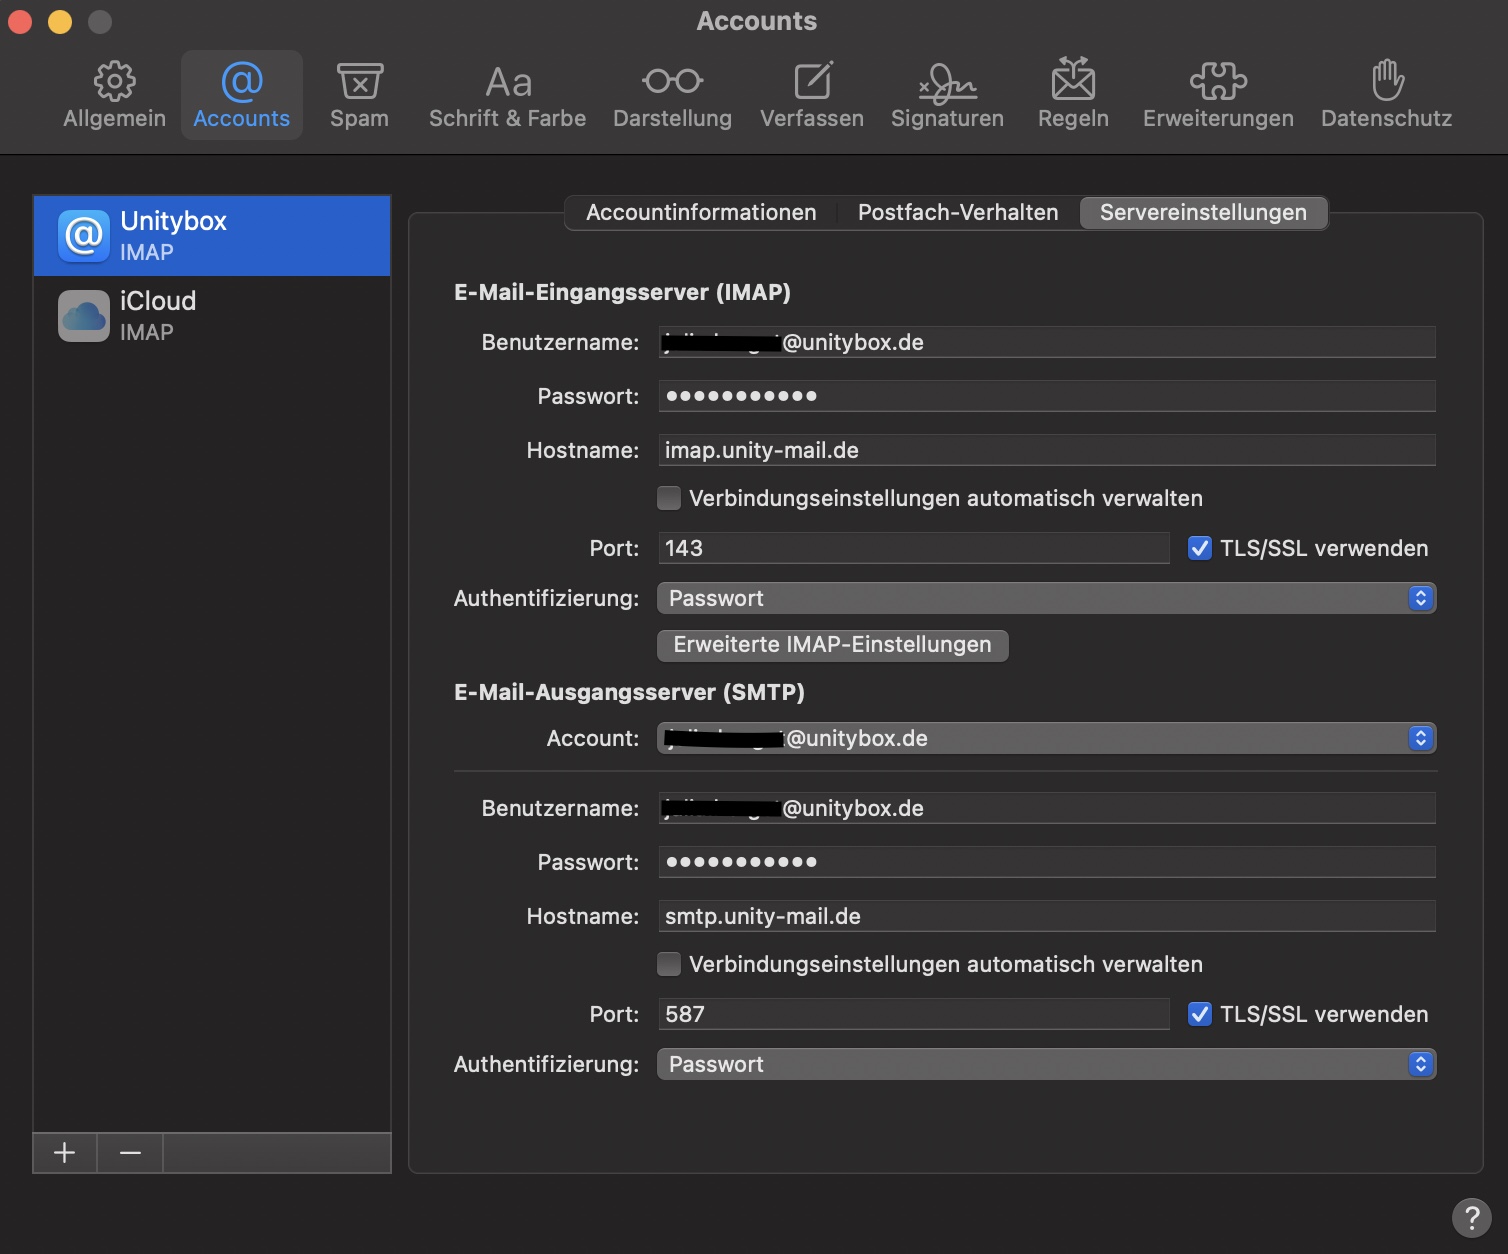This screenshot has height=1254, width=1508.
Task: Open the Allgemein gear settings pane
Action: tap(114, 96)
